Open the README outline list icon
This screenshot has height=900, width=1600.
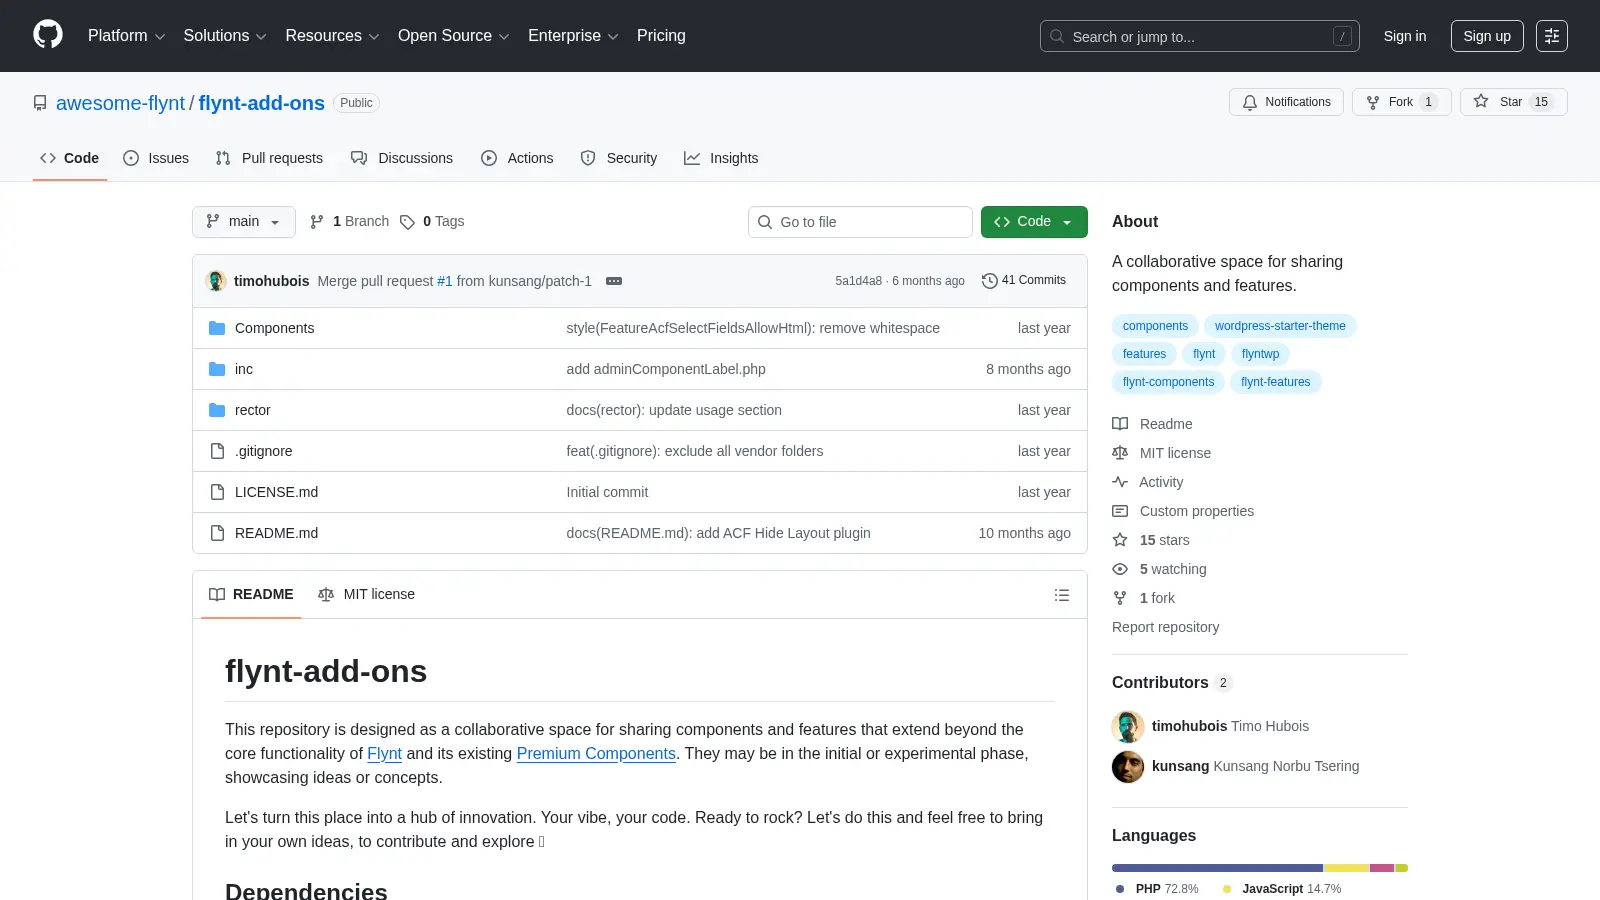1062,595
